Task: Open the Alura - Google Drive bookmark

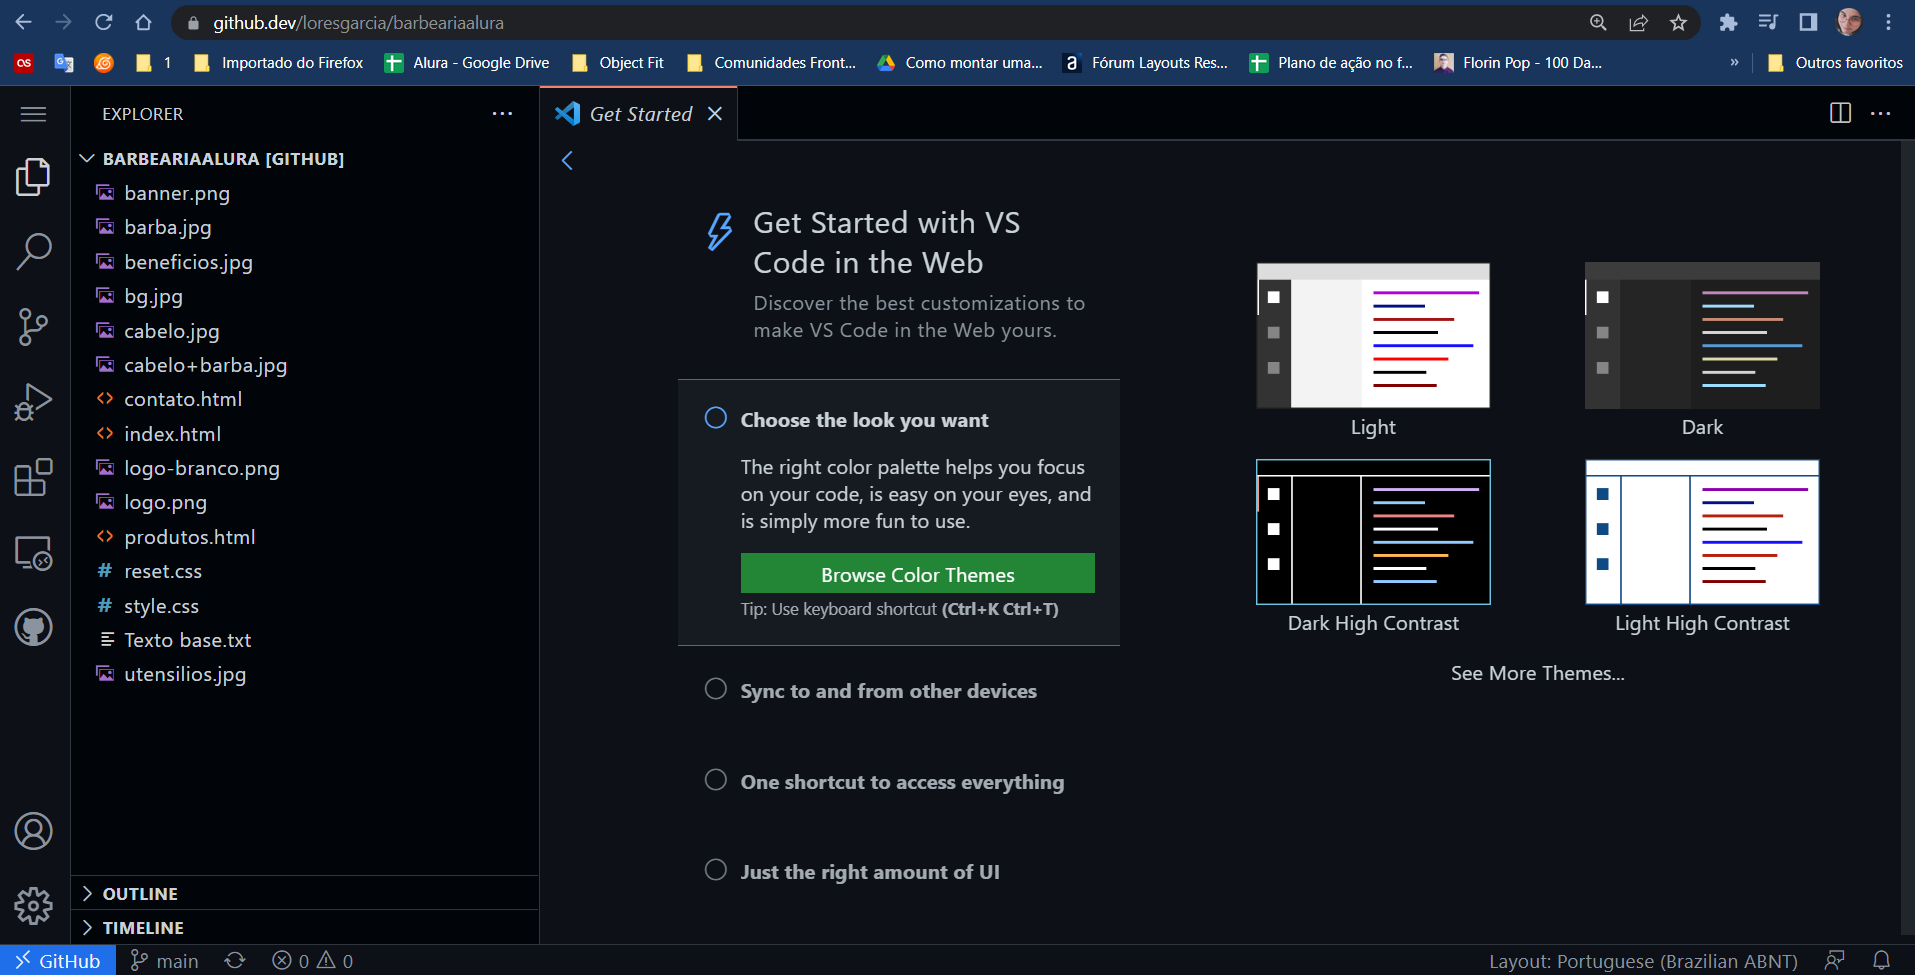Action: pos(467,62)
